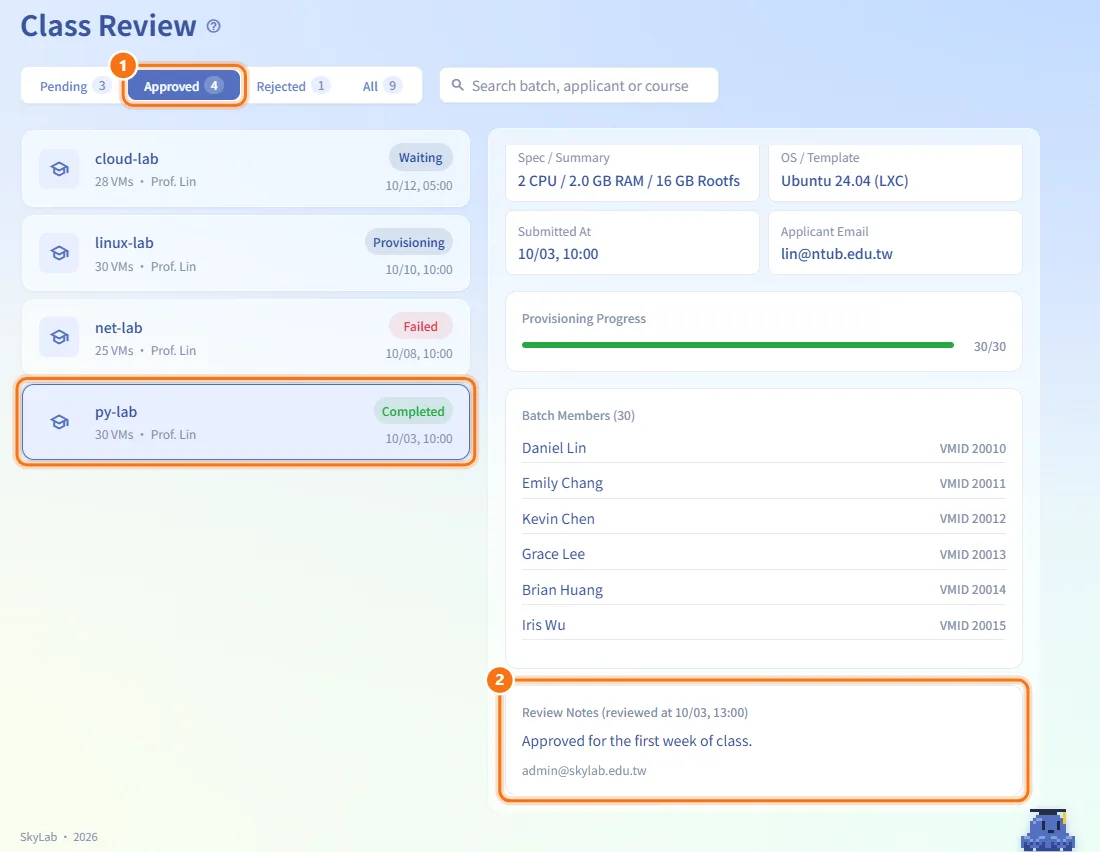Click VMID 20010 label
The image size is (1100, 852).
(x=973, y=448)
